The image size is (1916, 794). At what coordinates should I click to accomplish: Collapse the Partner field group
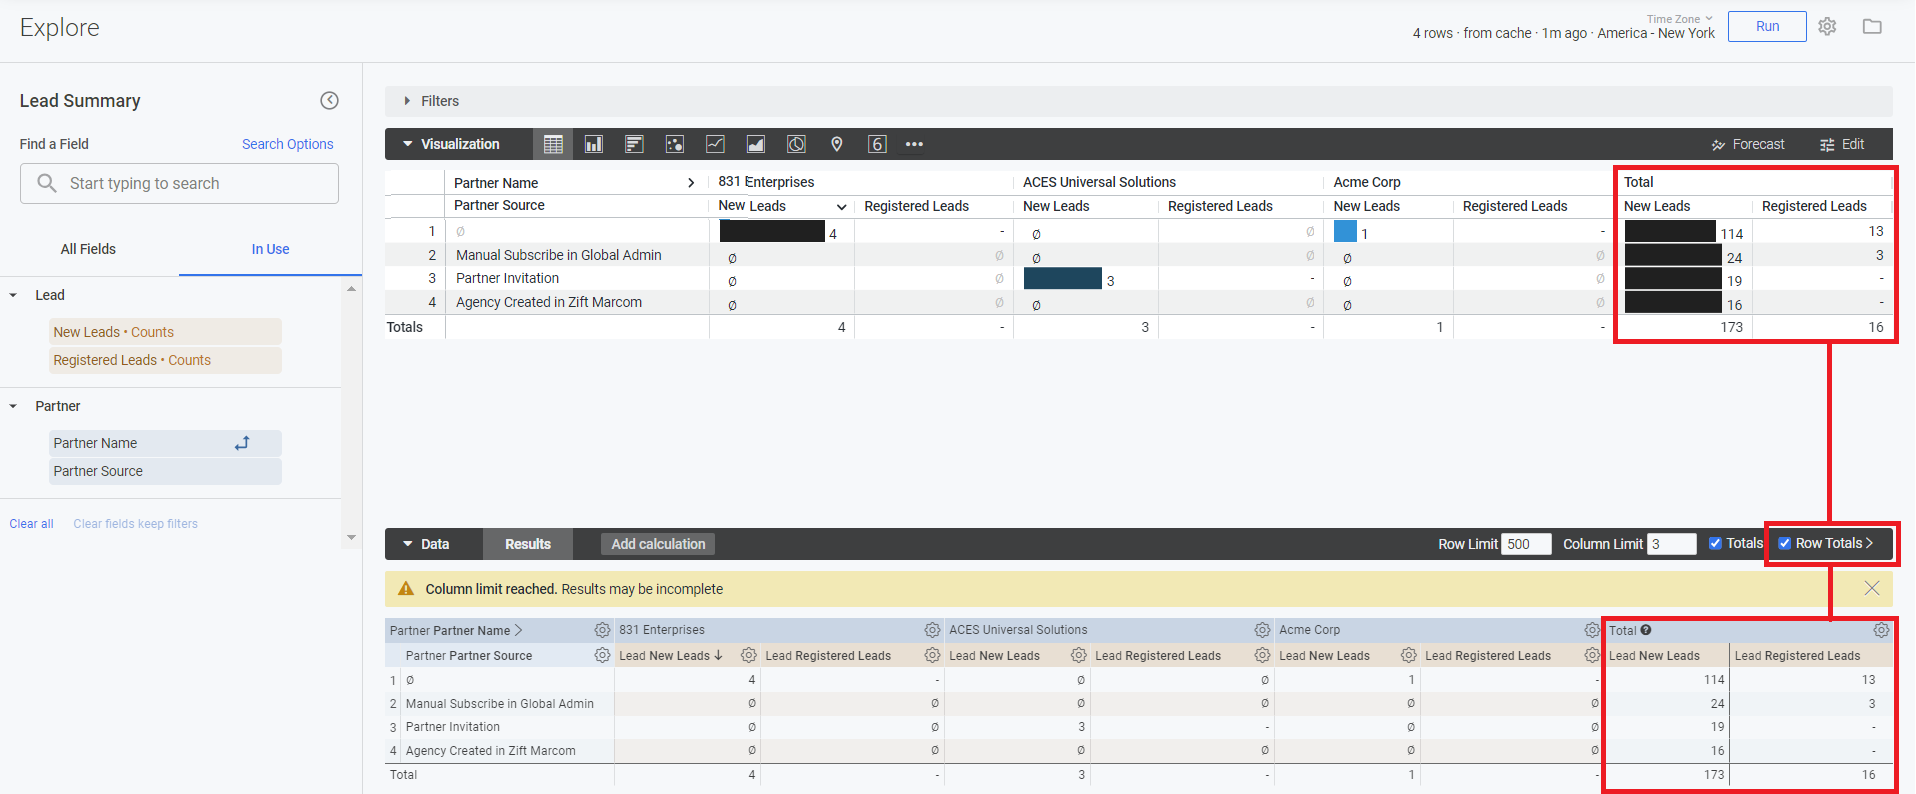[13, 406]
